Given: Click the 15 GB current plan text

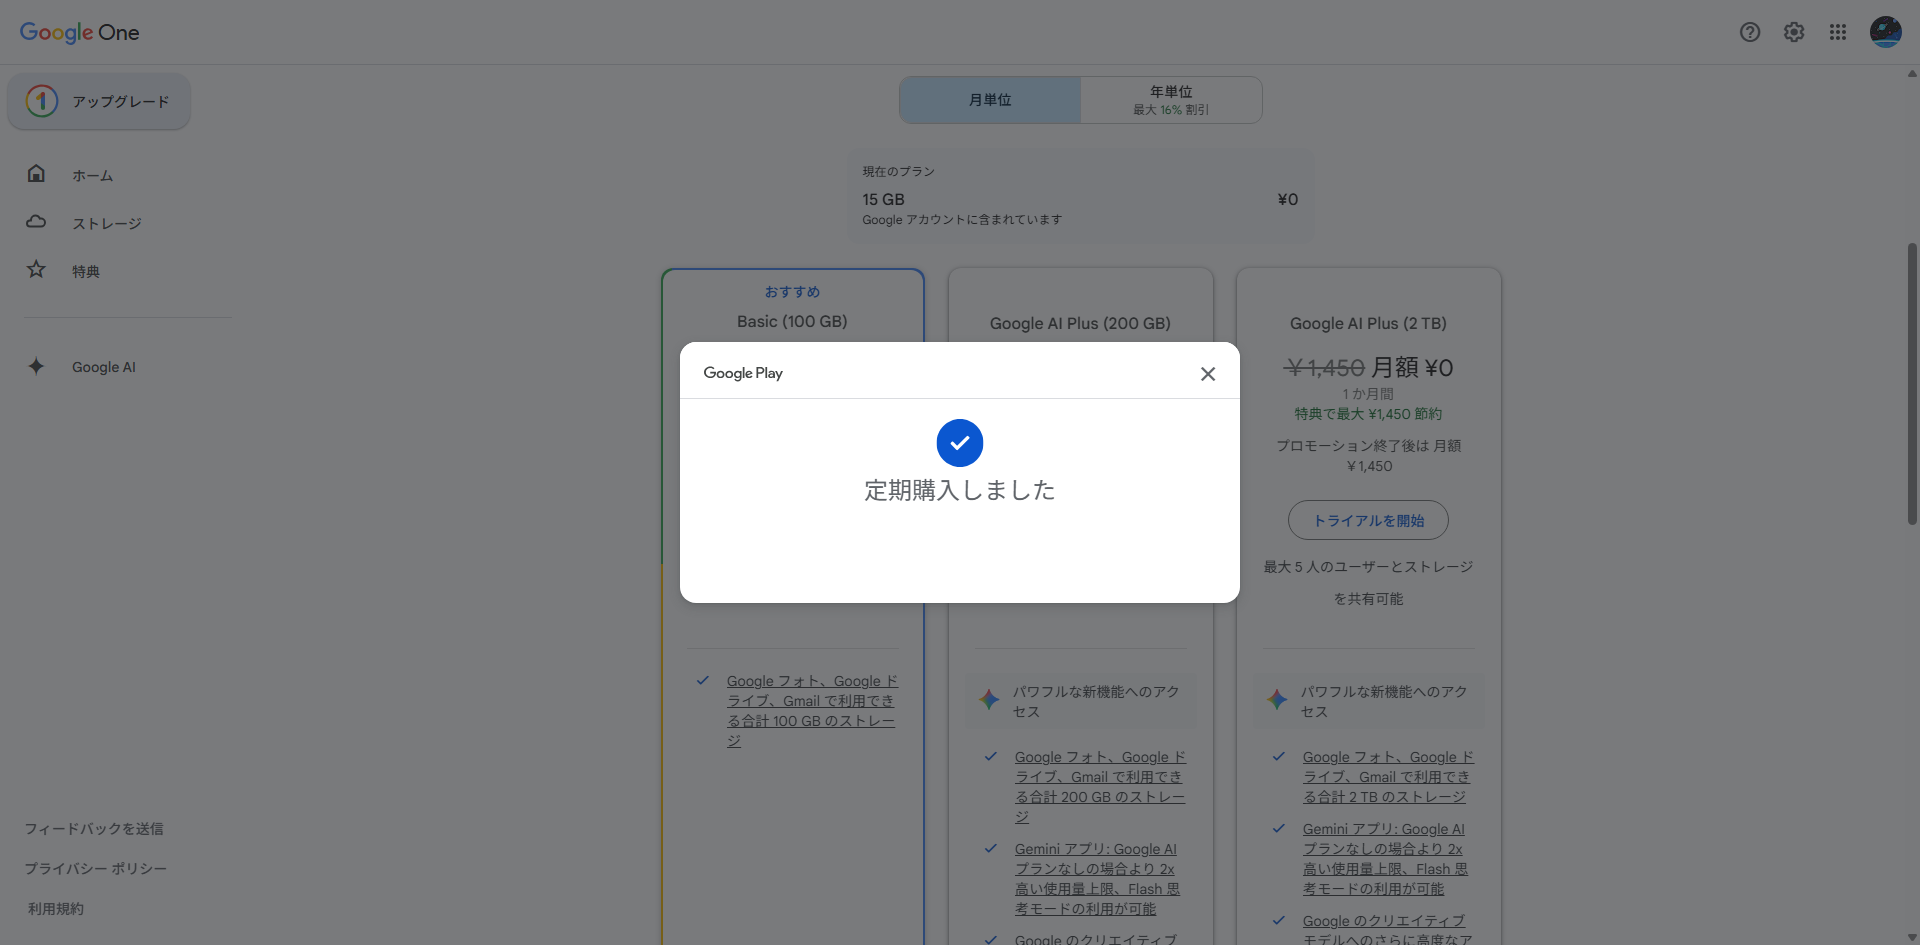Looking at the screenshot, I should [883, 200].
